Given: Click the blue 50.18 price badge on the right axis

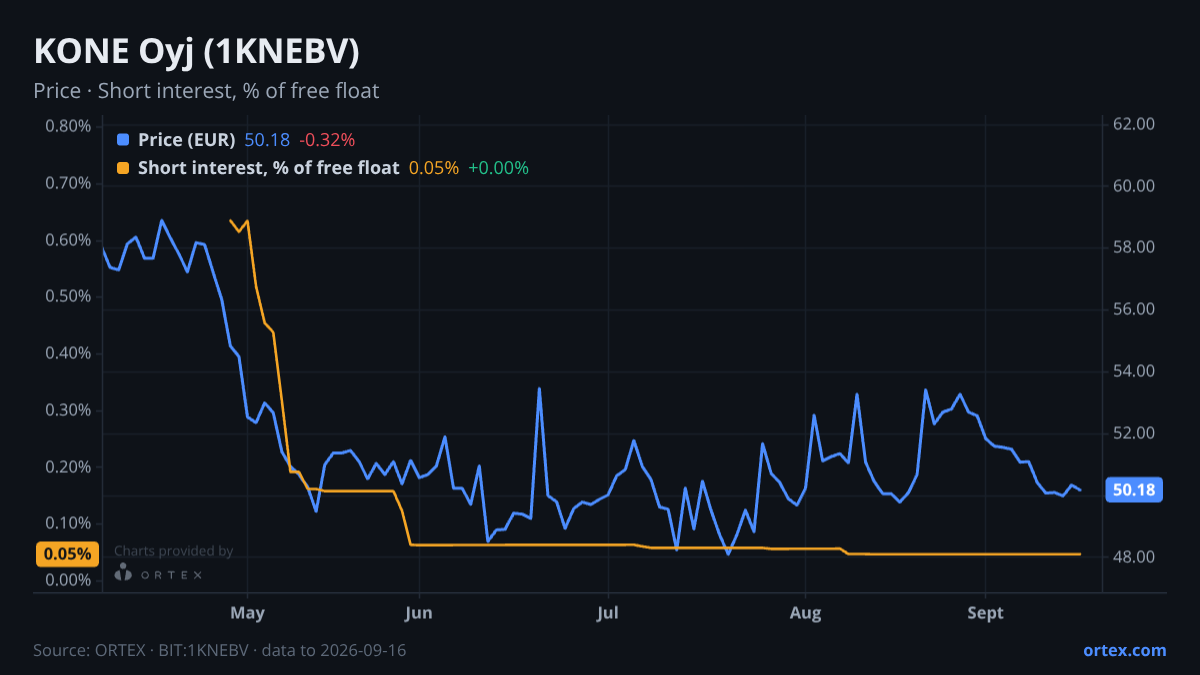Looking at the screenshot, I should (1133, 490).
